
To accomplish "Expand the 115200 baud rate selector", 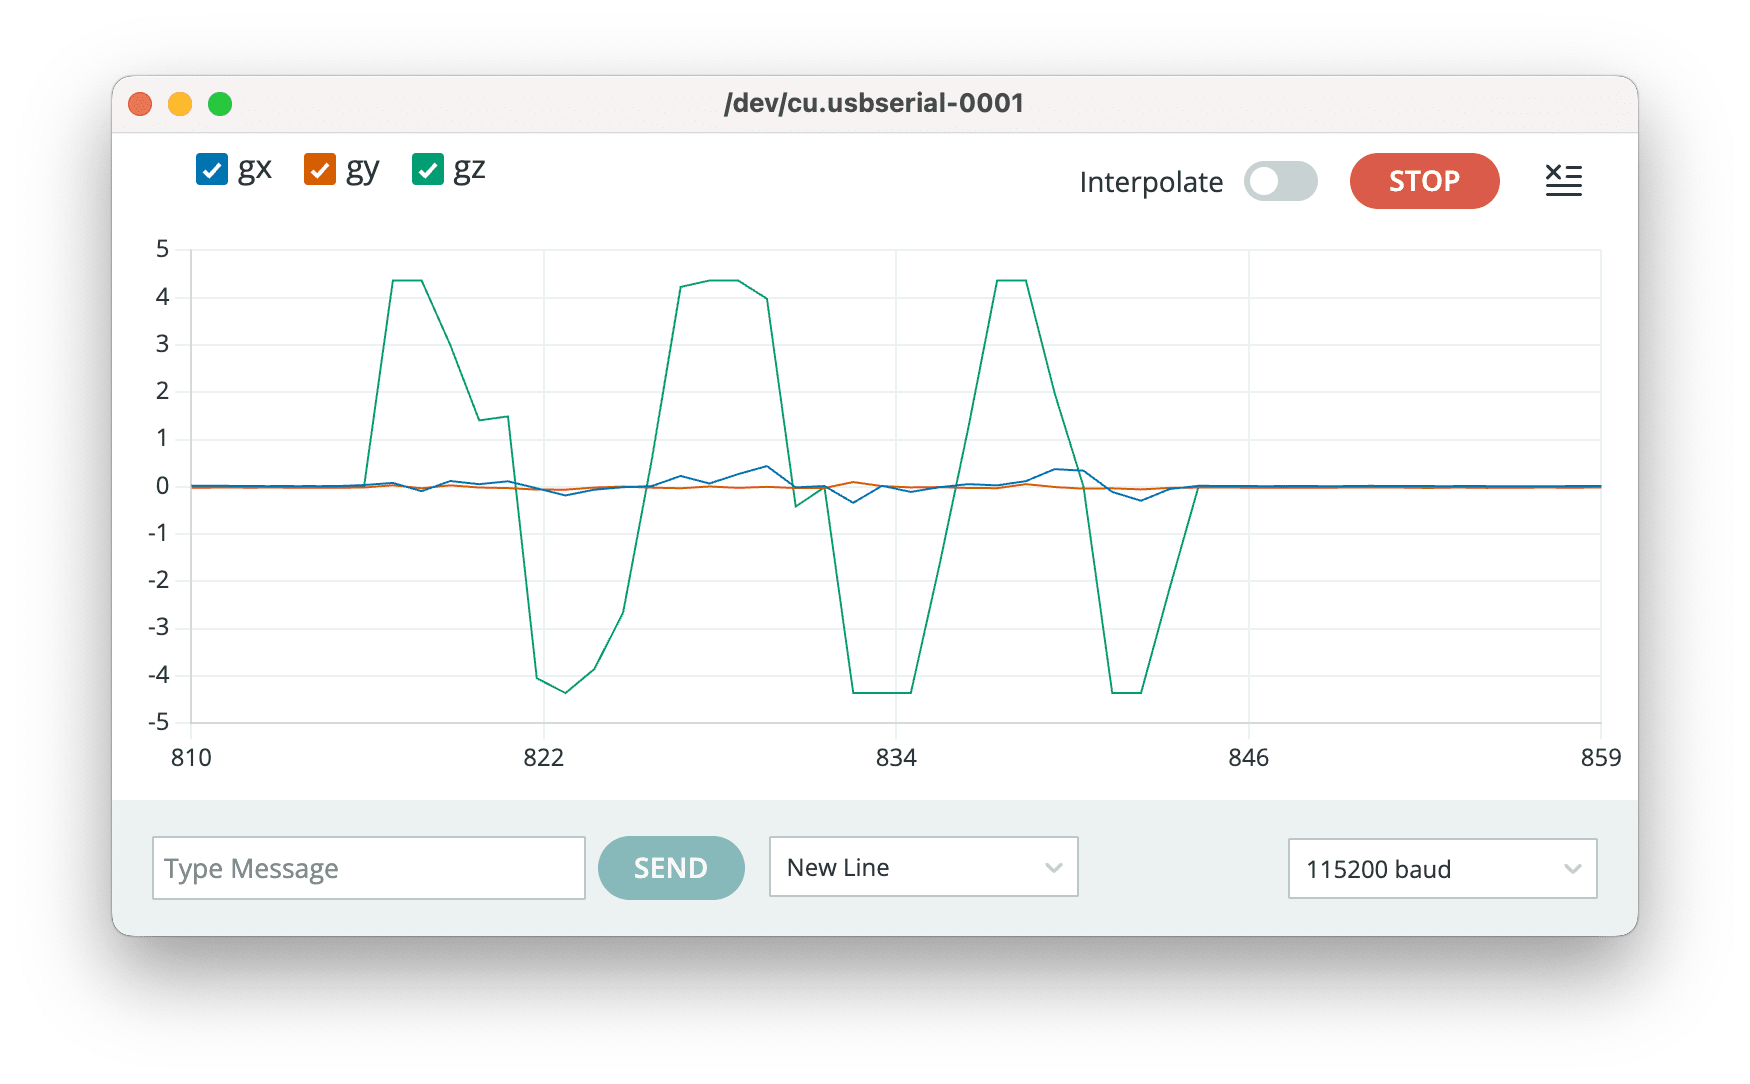I will click(x=1442, y=869).
